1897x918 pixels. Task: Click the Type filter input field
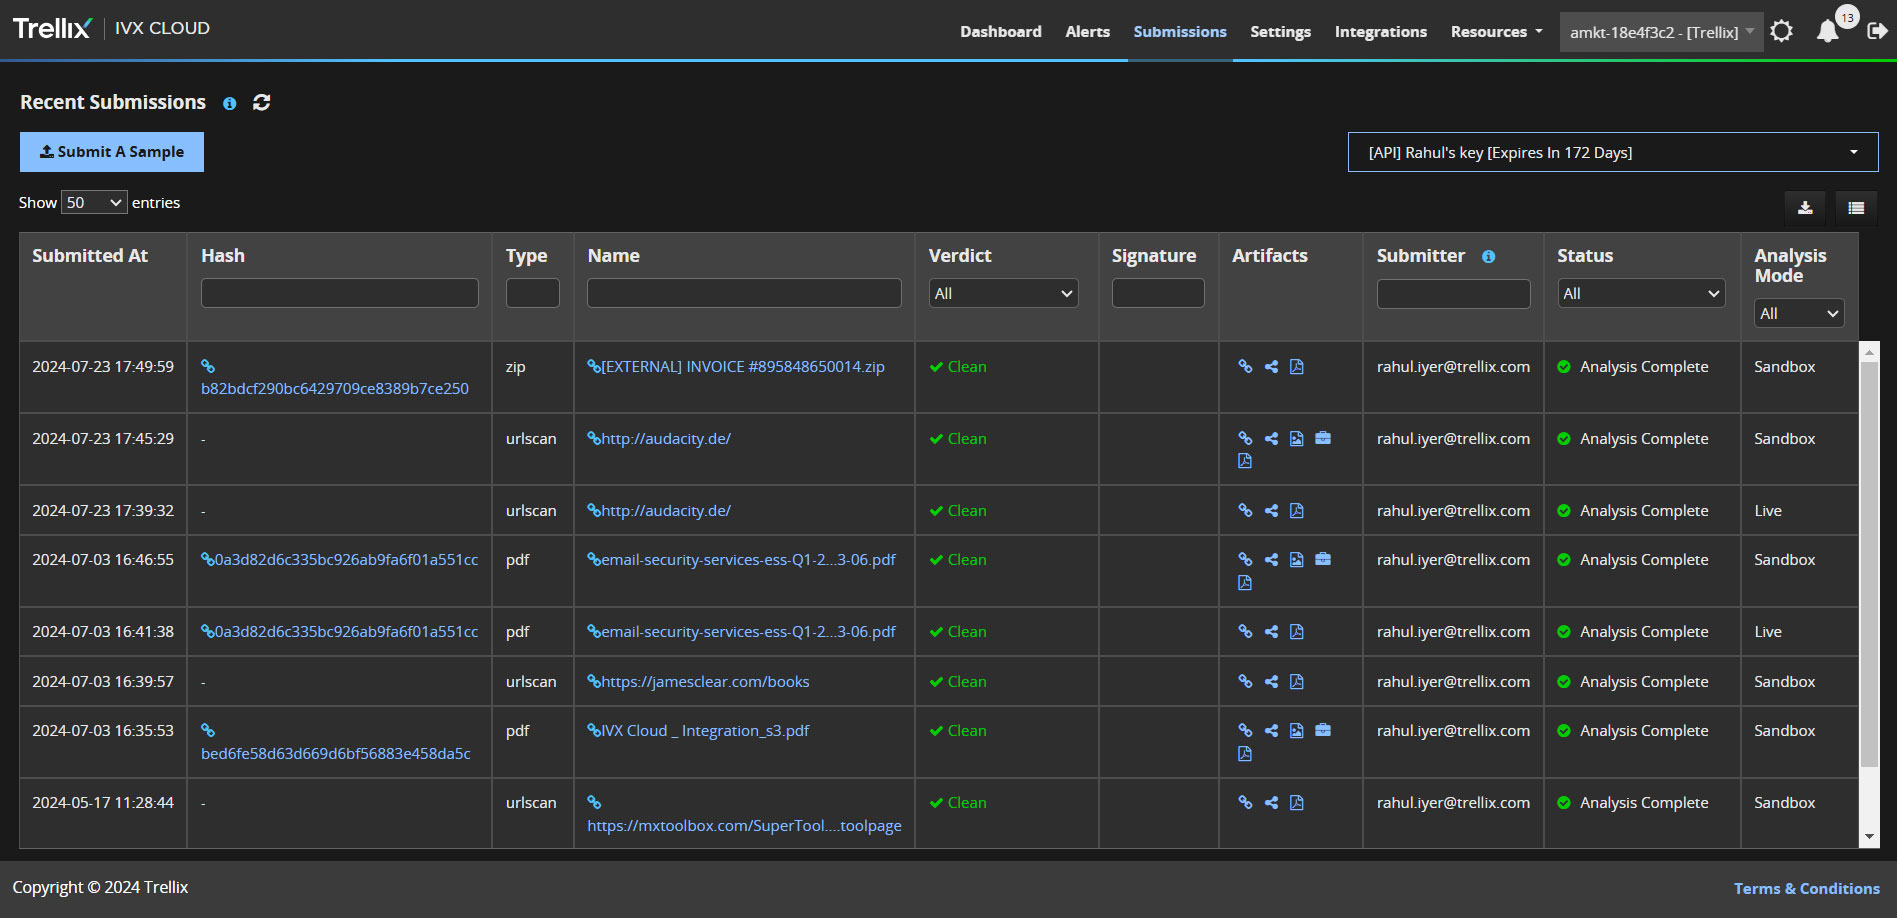pos(533,293)
